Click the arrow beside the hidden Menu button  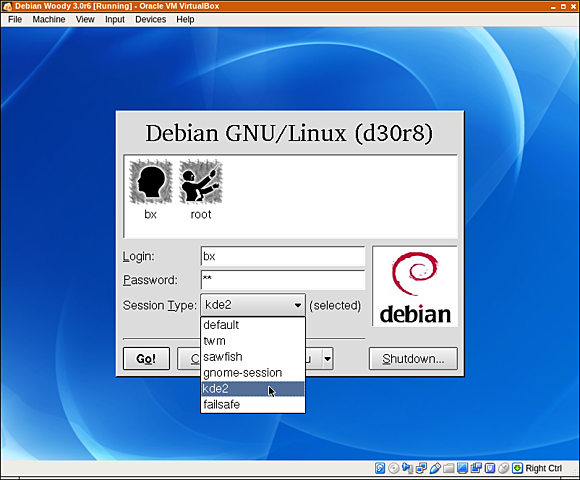pyautogui.click(x=328, y=358)
